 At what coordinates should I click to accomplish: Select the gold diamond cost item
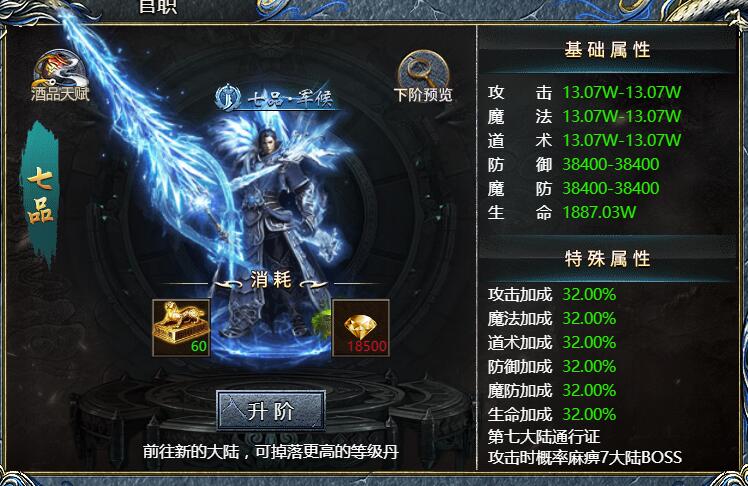pyautogui.click(x=361, y=328)
